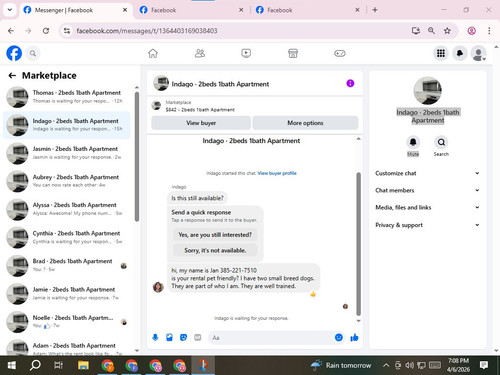Screen dimensions: 500x375
Task: Send 'Yes, are you still interested?' quick reply
Action: (x=215, y=235)
